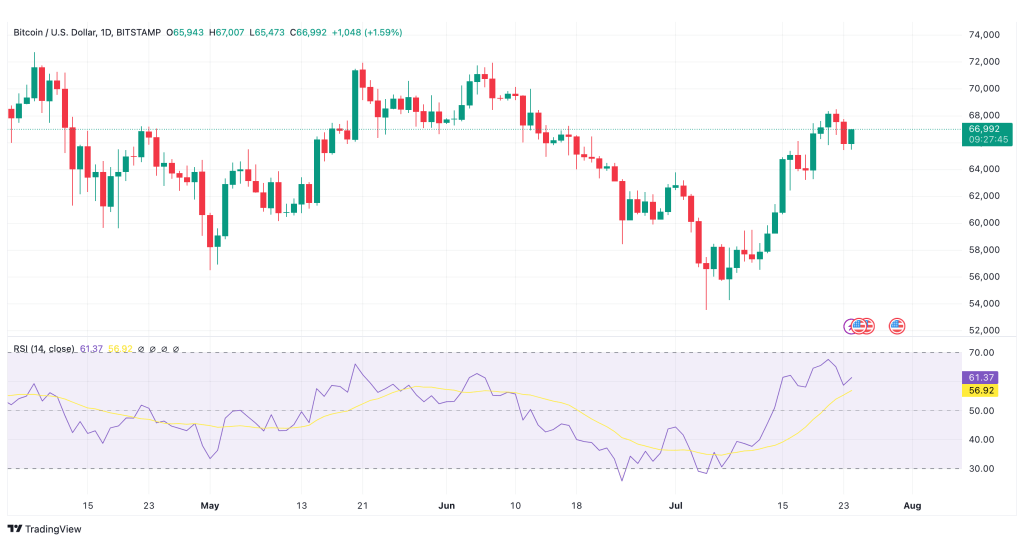Click the 74,000 price scale label
The width and height of the screenshot is (1024, 542).
(x=984, y=35)
